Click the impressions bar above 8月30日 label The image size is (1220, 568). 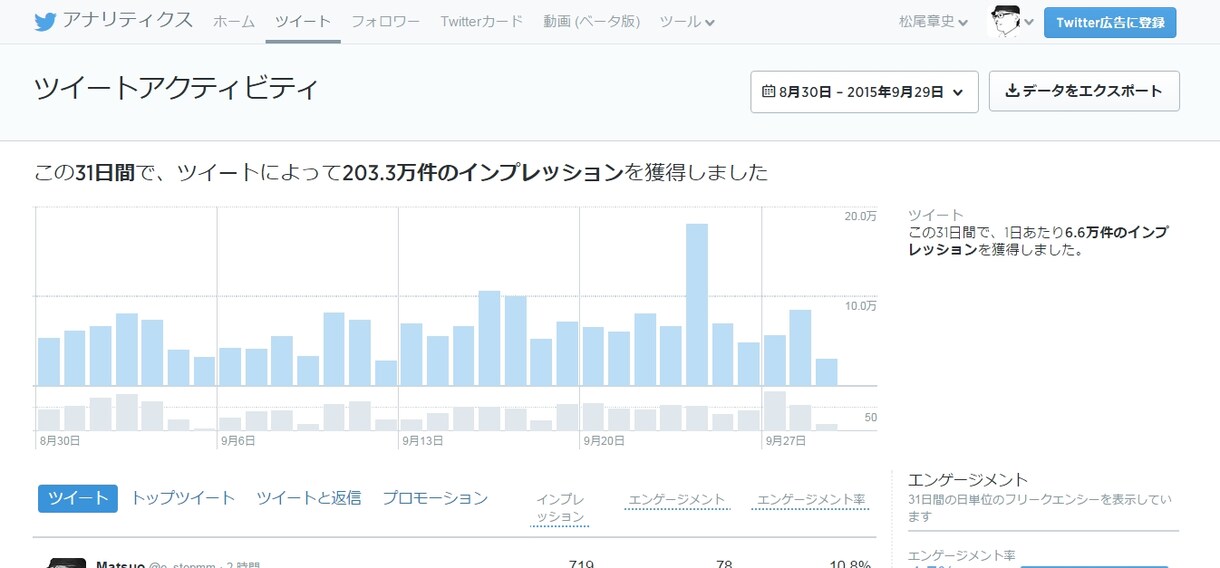(x=49, y=362)
